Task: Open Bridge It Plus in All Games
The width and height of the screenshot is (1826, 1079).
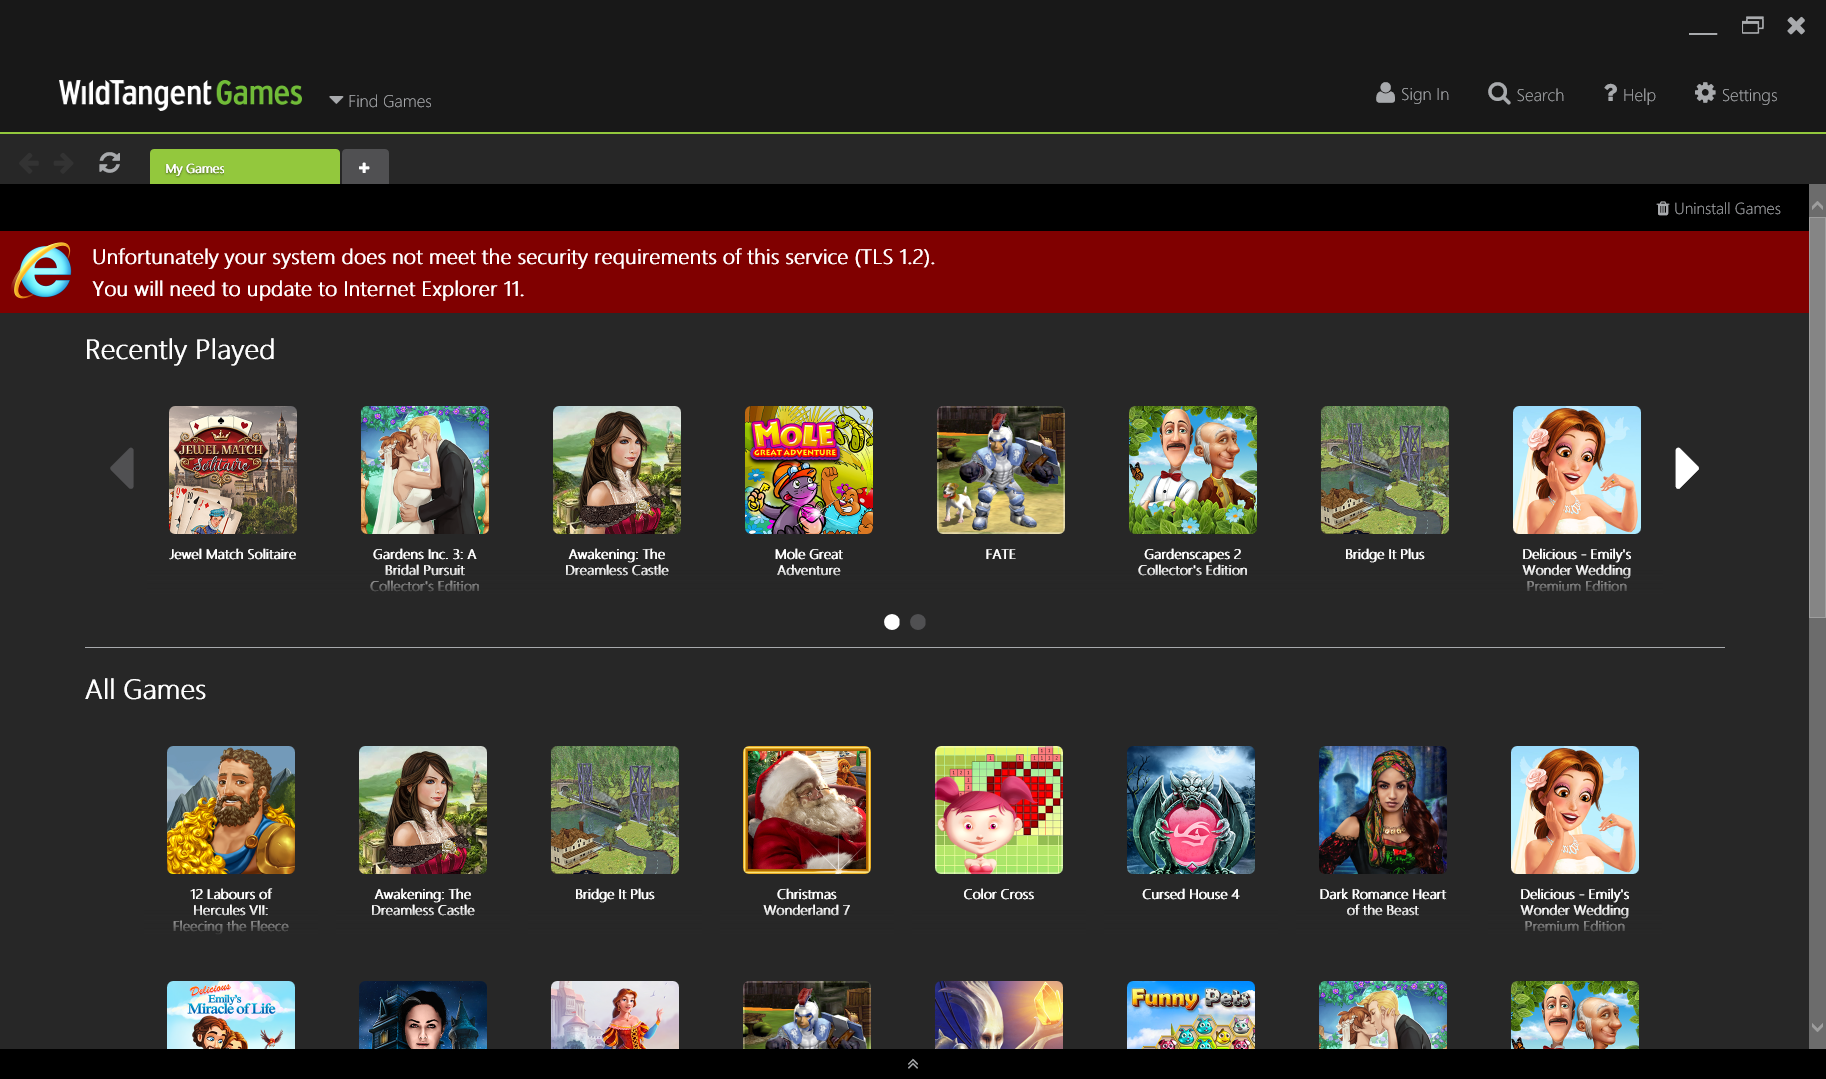Action: coord(615,810)
